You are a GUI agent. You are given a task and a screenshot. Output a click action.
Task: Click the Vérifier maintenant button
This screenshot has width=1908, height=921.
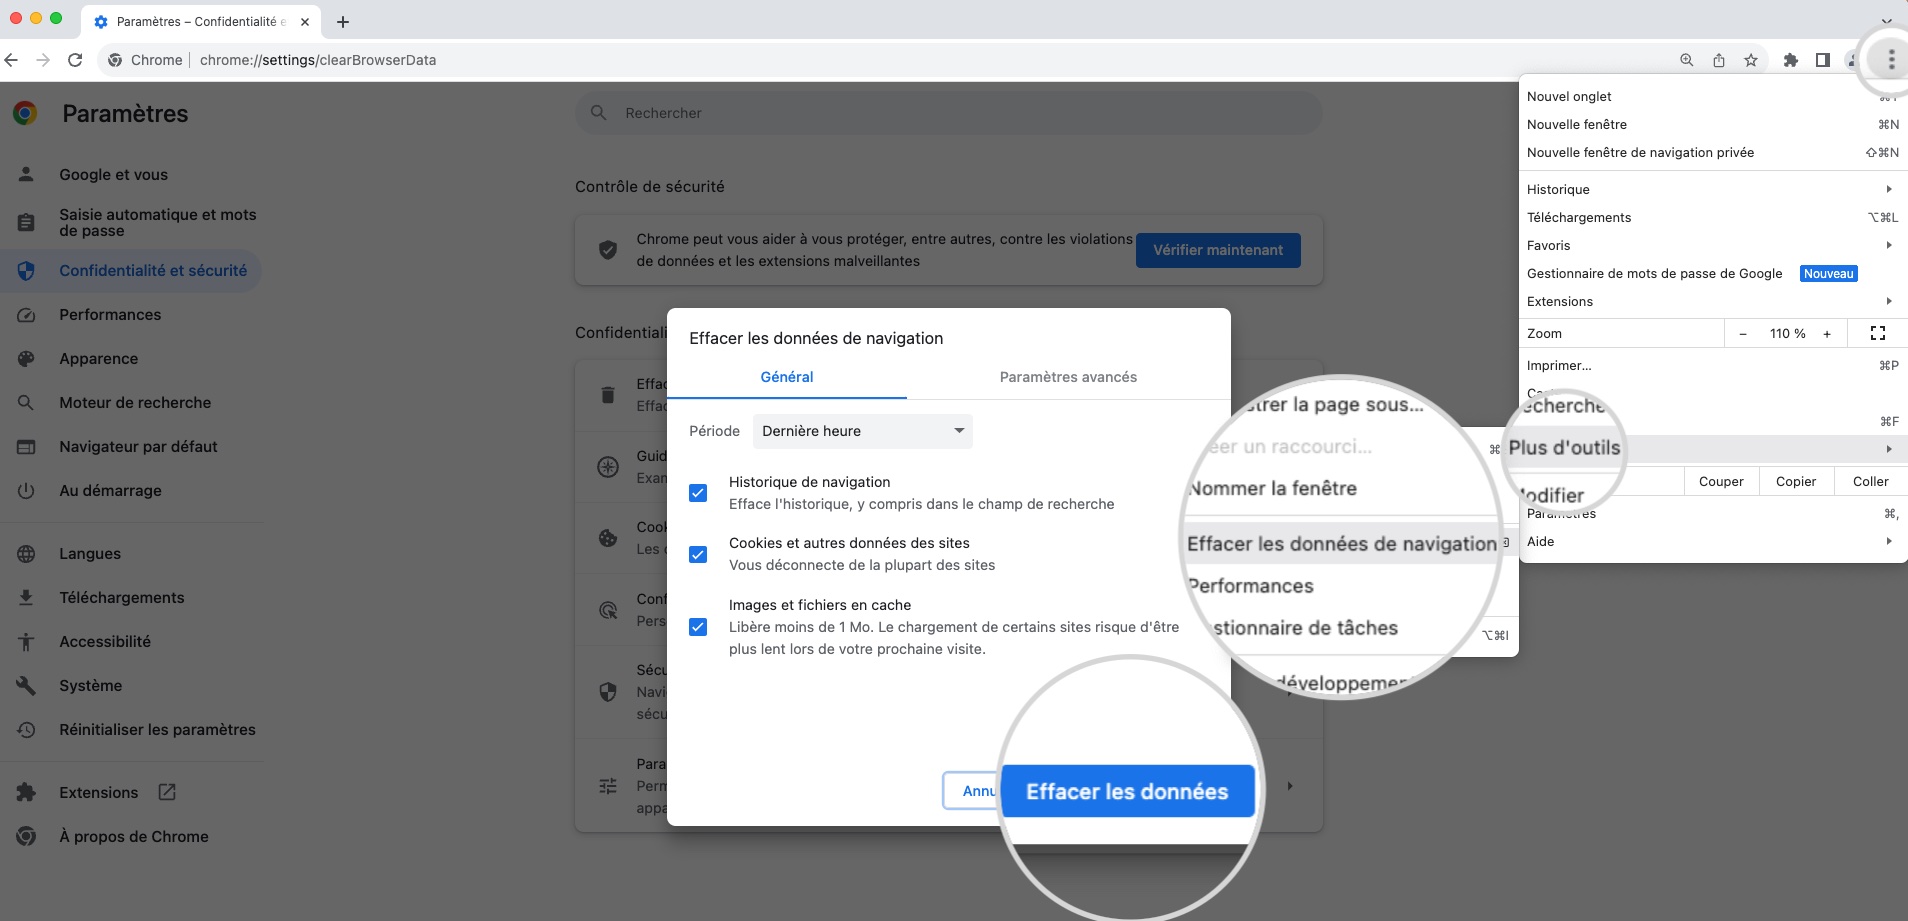coord(1218,250)
